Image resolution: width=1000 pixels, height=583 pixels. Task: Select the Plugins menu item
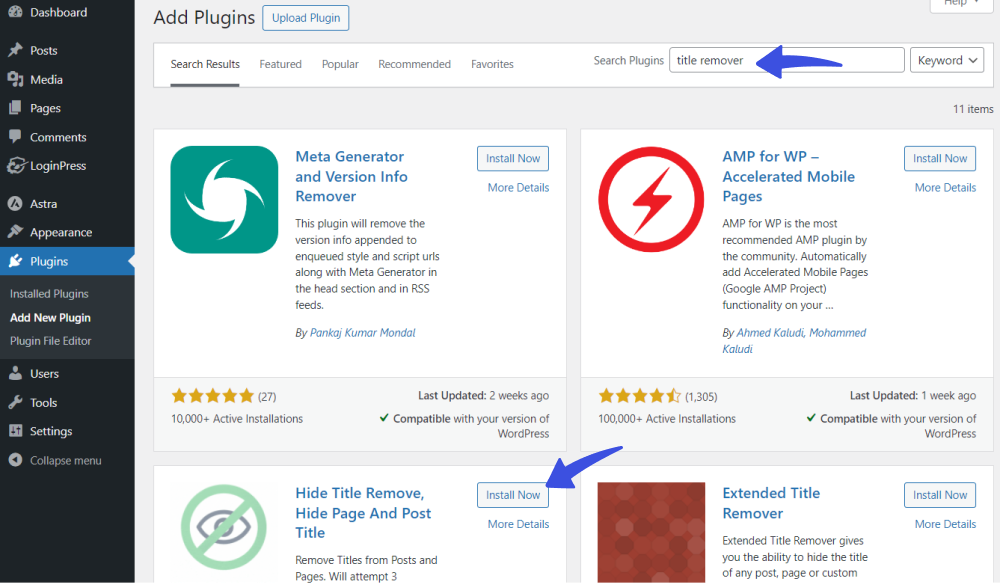pos(67,261)
